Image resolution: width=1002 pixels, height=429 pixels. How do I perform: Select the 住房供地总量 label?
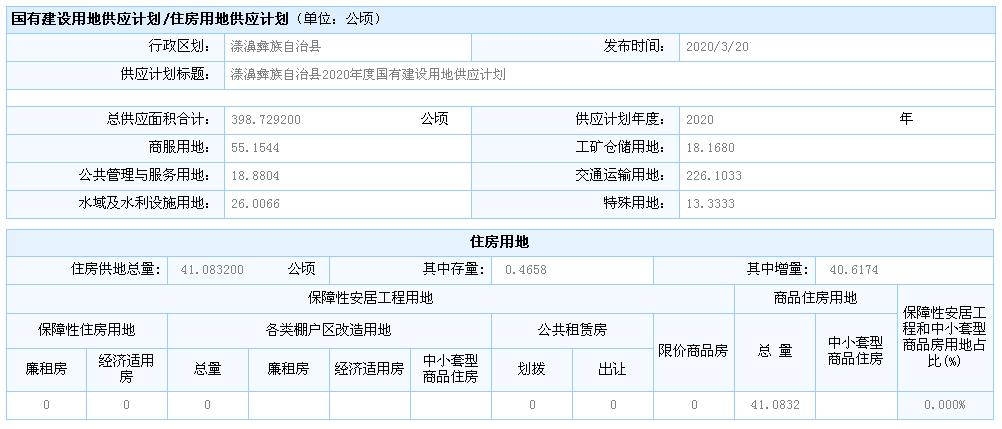[115, 269]
